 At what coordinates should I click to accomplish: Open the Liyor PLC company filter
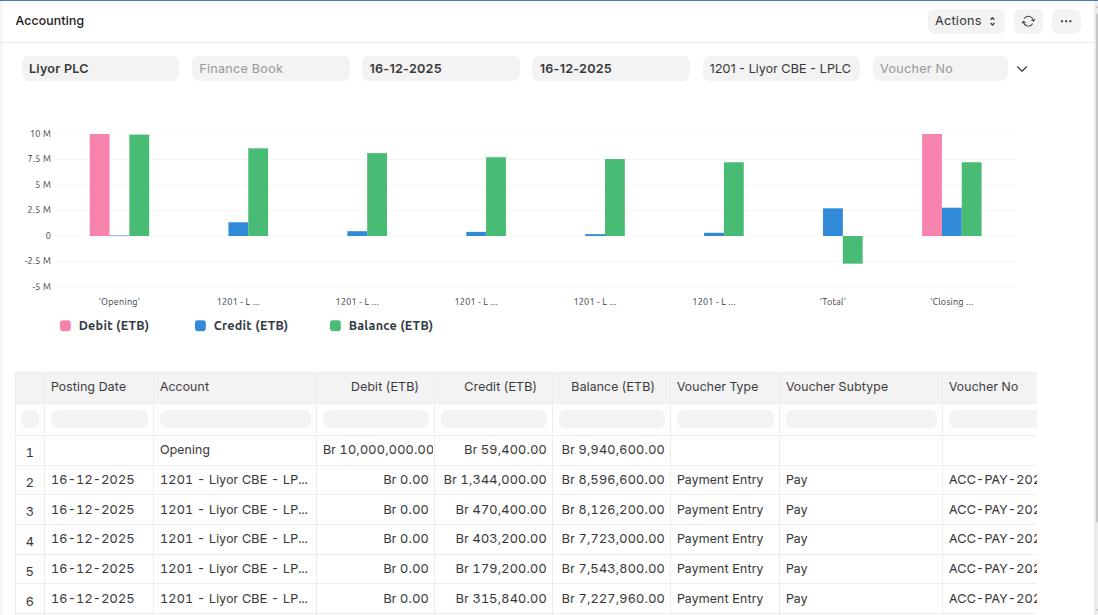pos(100,69)
